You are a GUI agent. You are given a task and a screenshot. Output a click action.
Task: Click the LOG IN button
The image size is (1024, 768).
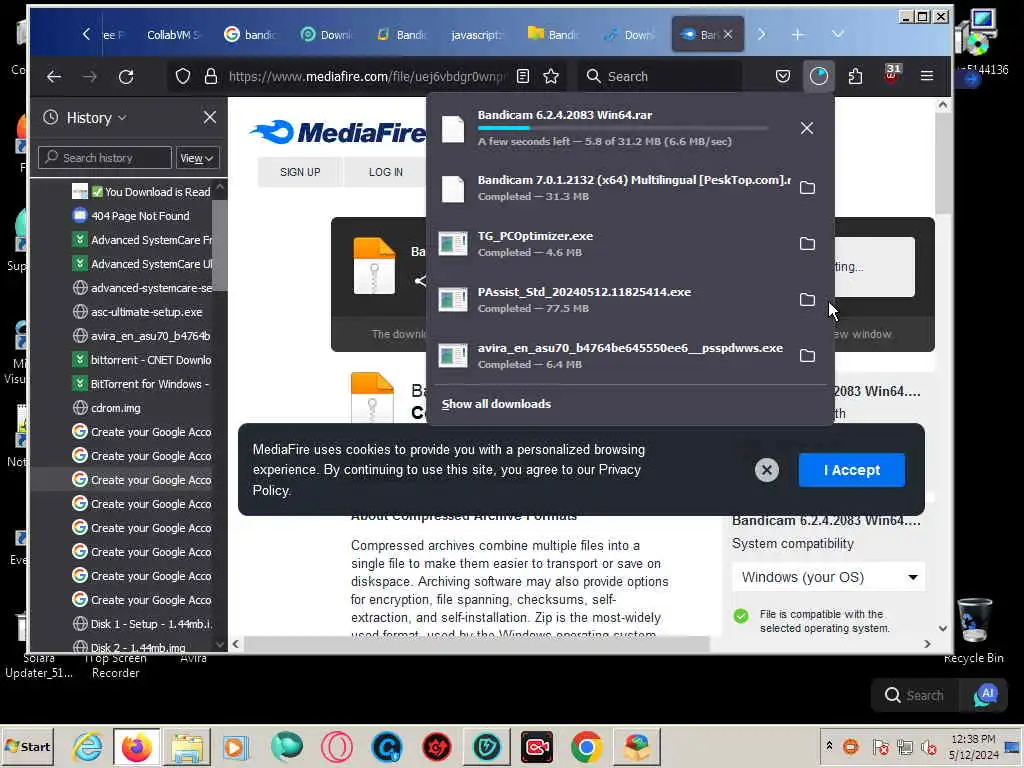click(x=385, y=172)
